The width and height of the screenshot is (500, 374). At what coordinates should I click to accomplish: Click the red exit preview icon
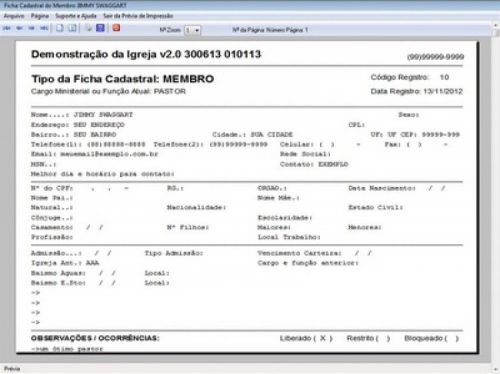(116, 28)
